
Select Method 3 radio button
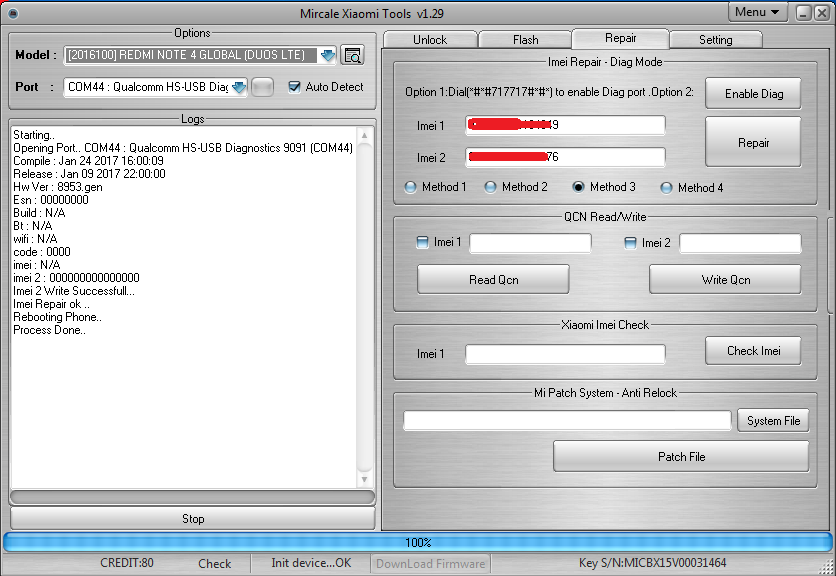click(x=578, y=187)
